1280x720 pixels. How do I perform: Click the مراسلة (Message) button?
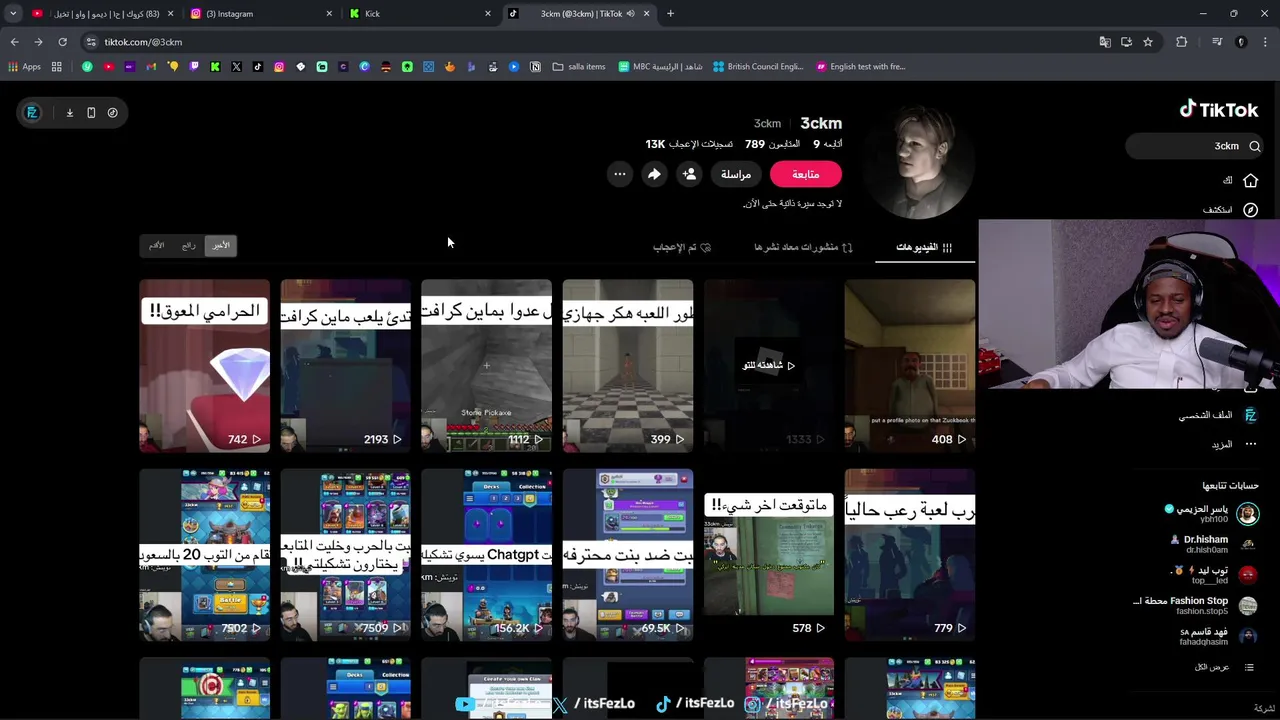click(736, 174)
